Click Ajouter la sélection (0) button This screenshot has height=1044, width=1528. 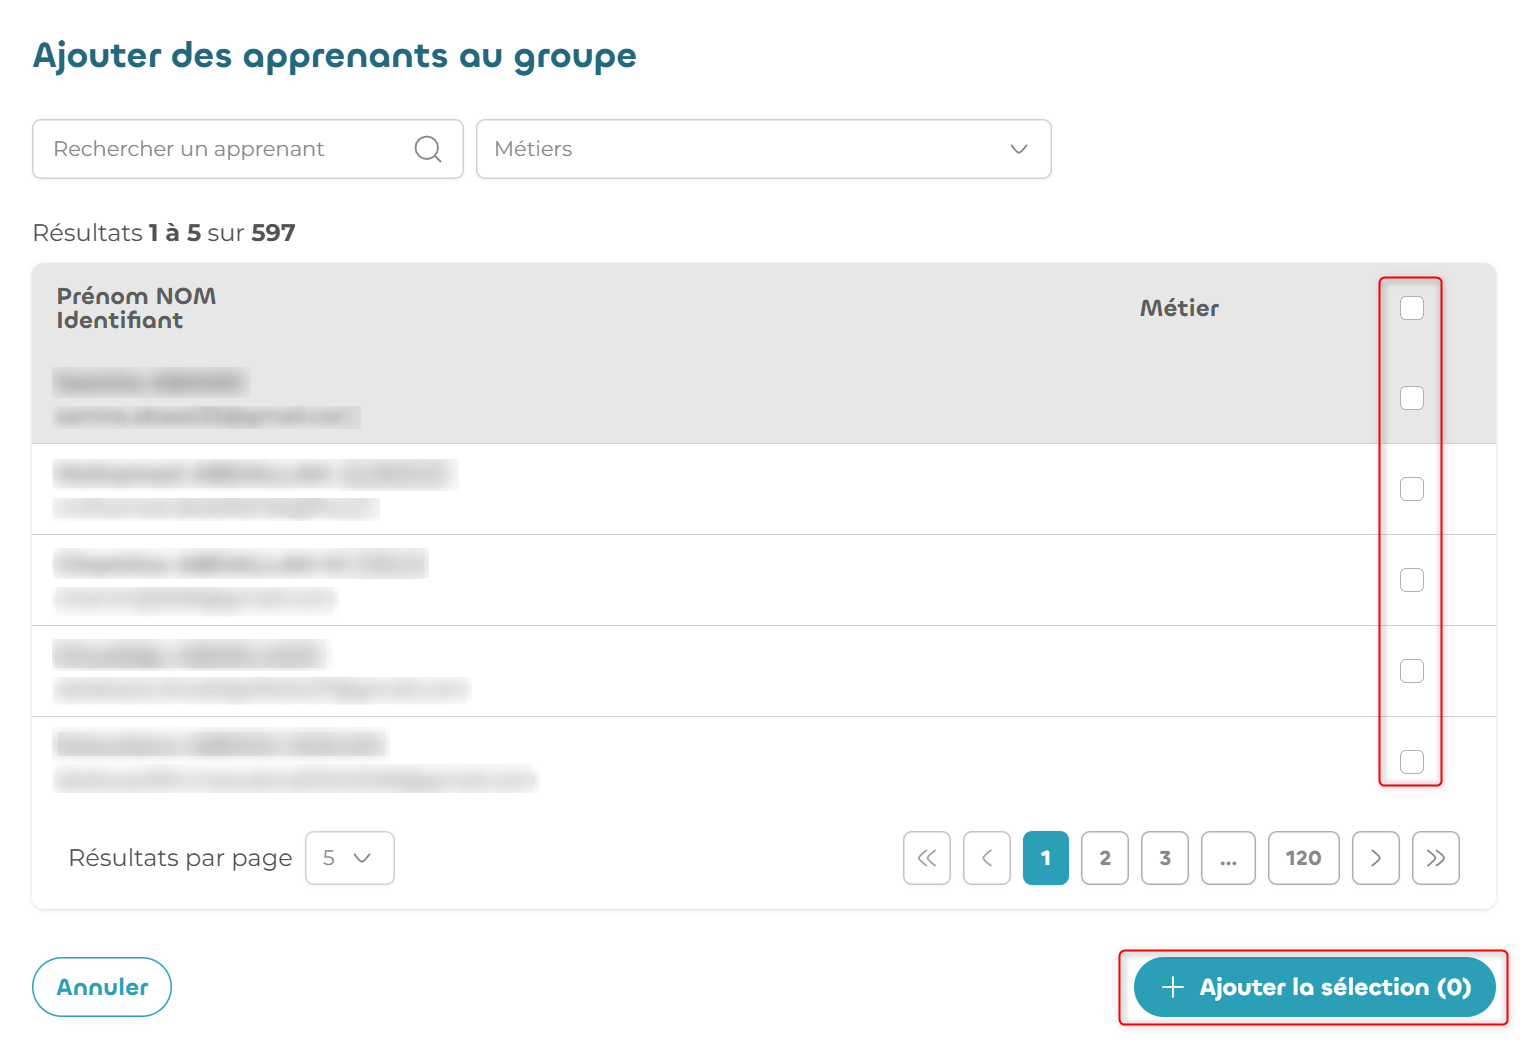(1315, 987)
